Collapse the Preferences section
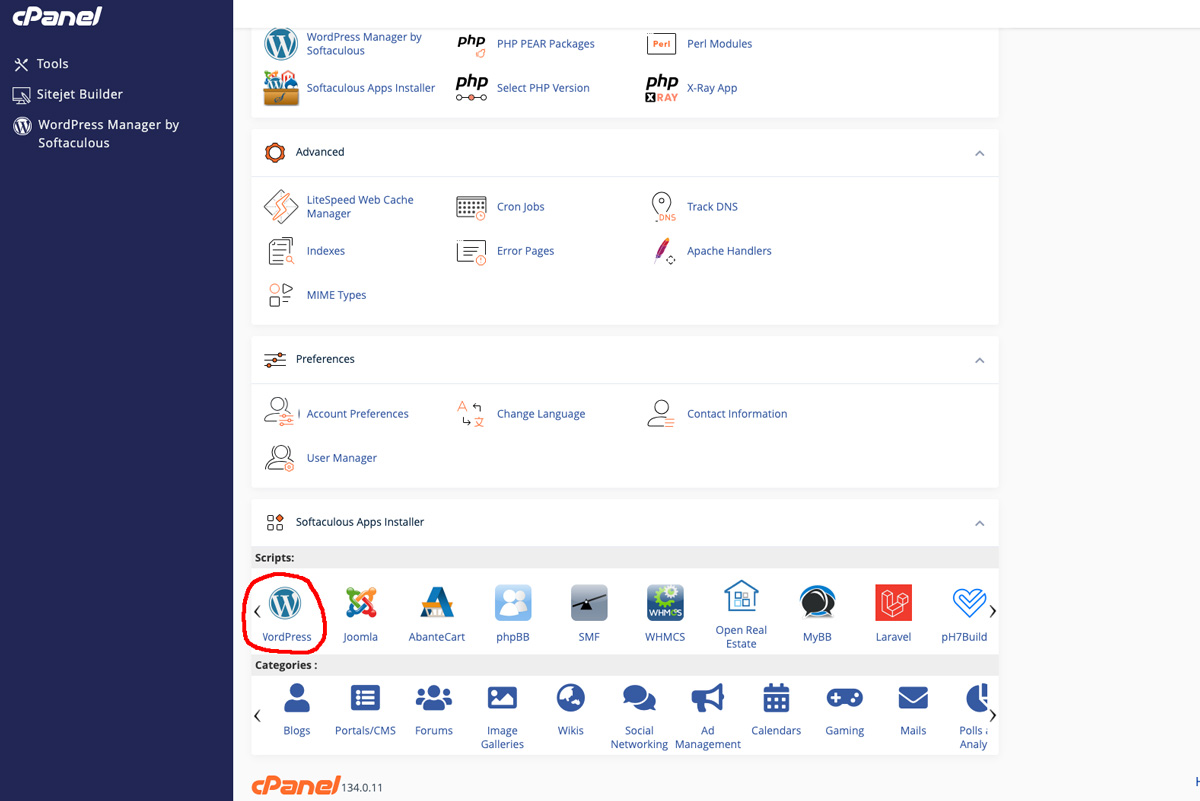Screen dimensions: 1200x801 980,360
